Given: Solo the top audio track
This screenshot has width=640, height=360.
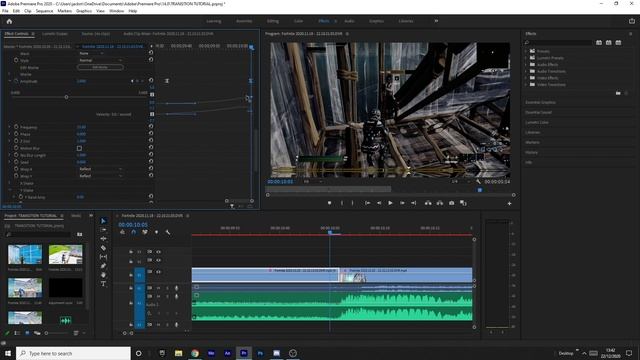Looking at the screenshot, I should tap(167, 288).
